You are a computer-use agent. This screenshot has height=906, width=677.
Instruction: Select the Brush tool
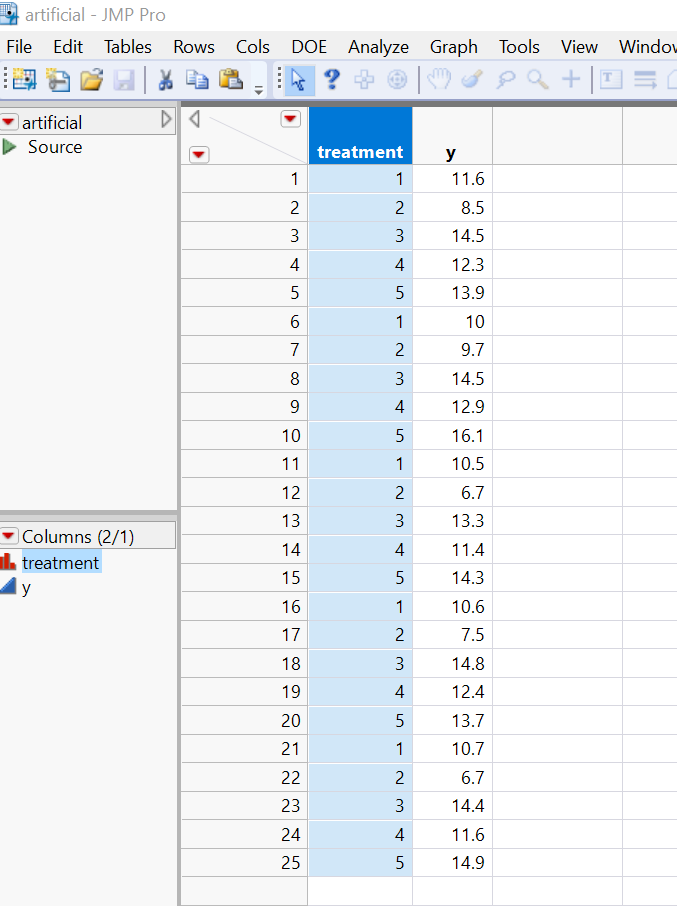point(472,79)
